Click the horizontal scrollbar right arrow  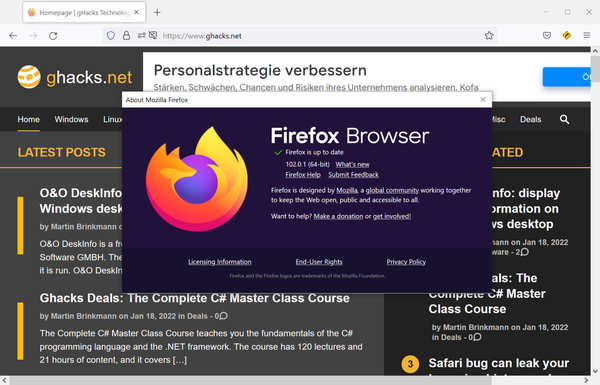point(586,380)
